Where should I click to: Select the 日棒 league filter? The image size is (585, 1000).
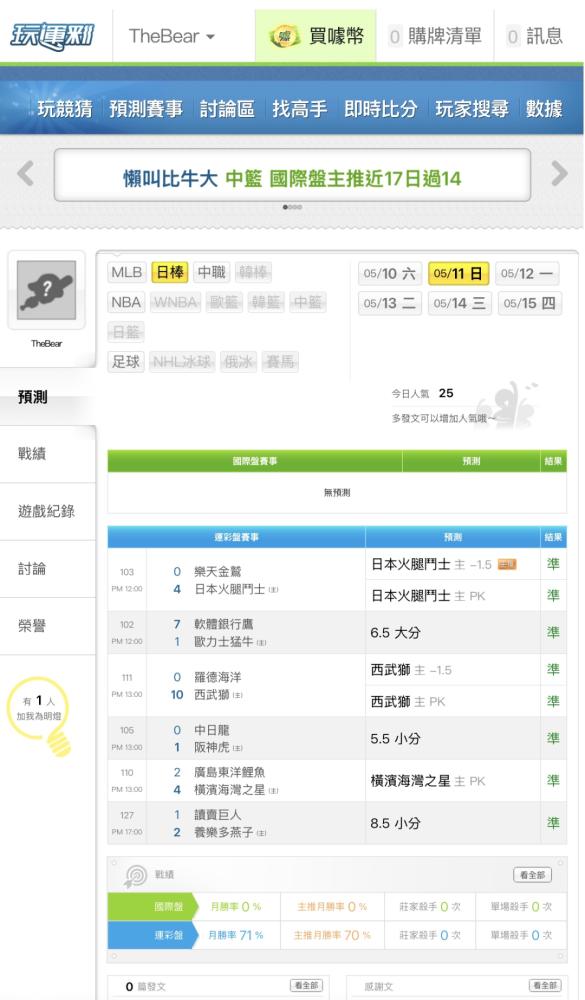[x=170, y=272]
